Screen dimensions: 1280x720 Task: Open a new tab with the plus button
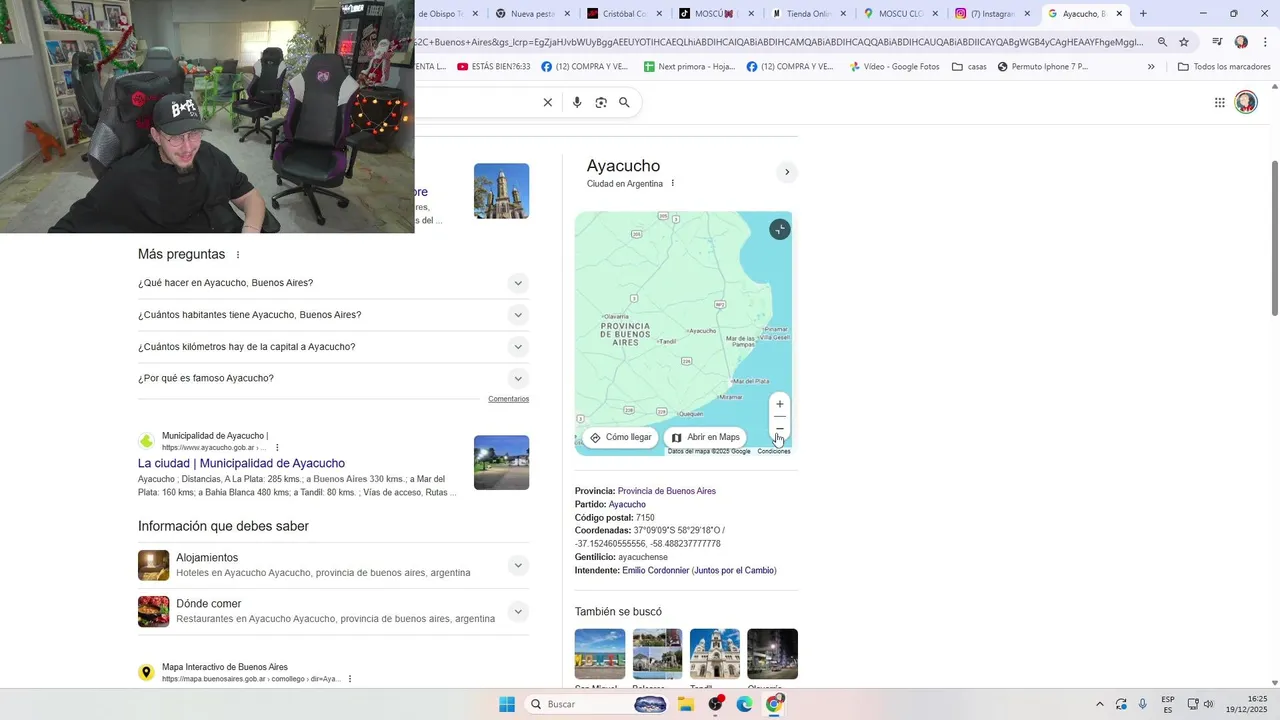coord(1143,13)
